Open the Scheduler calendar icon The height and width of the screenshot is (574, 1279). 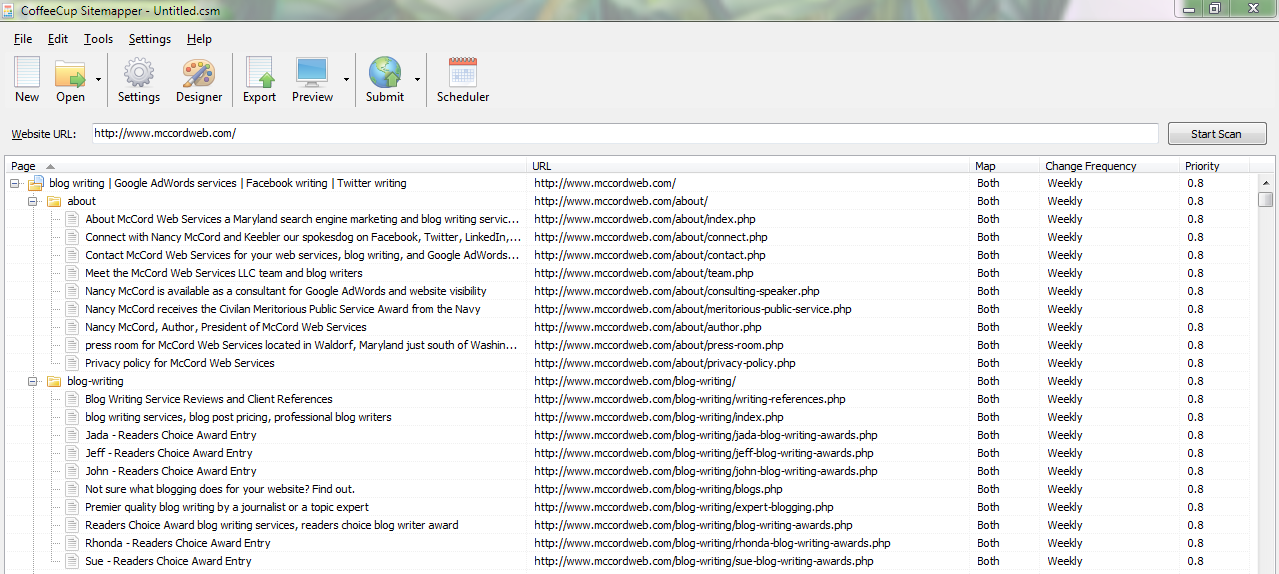pyautogui.click(x=463, y=72)
